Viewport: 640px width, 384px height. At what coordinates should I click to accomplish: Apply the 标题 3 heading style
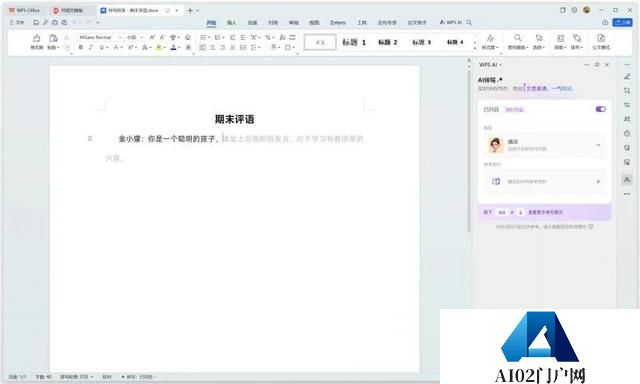422,42
